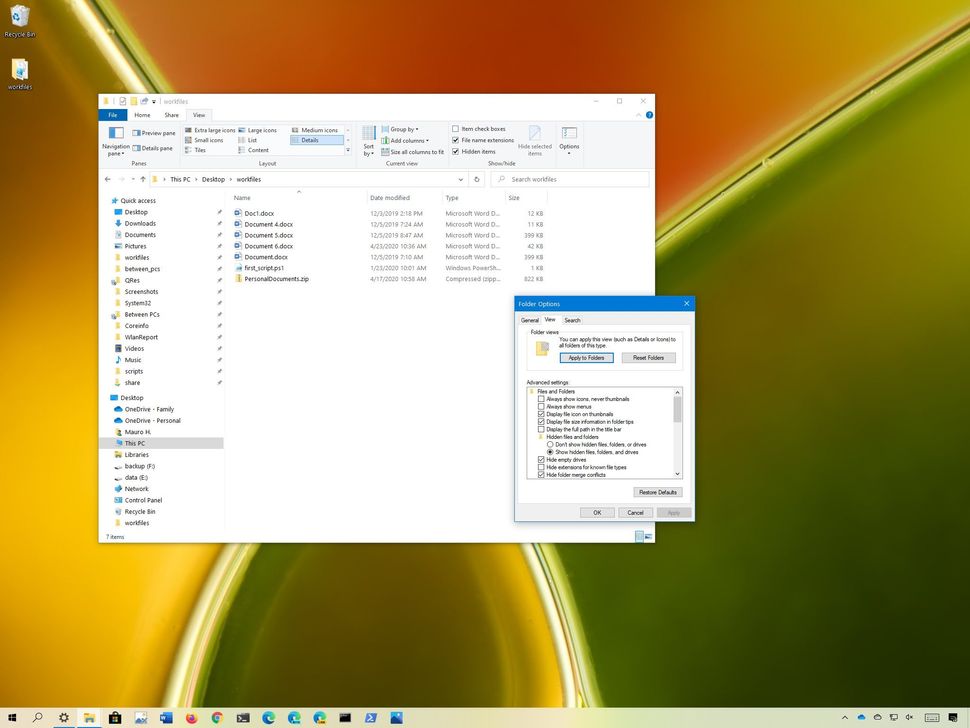Open the Sort by tool
This screenshot has width=970, height=728.
(x=368, y=142)
